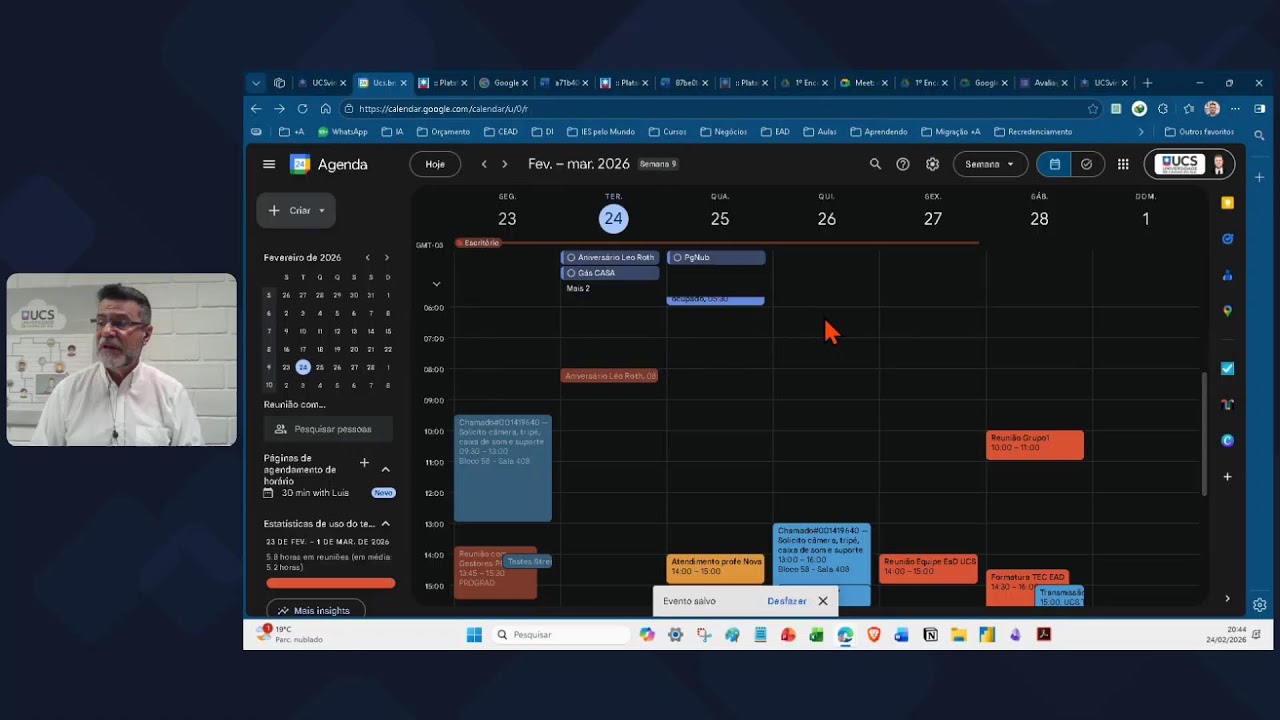
Task: Open the 'Criar' create dropdown
Action: (x=296, y=210)
